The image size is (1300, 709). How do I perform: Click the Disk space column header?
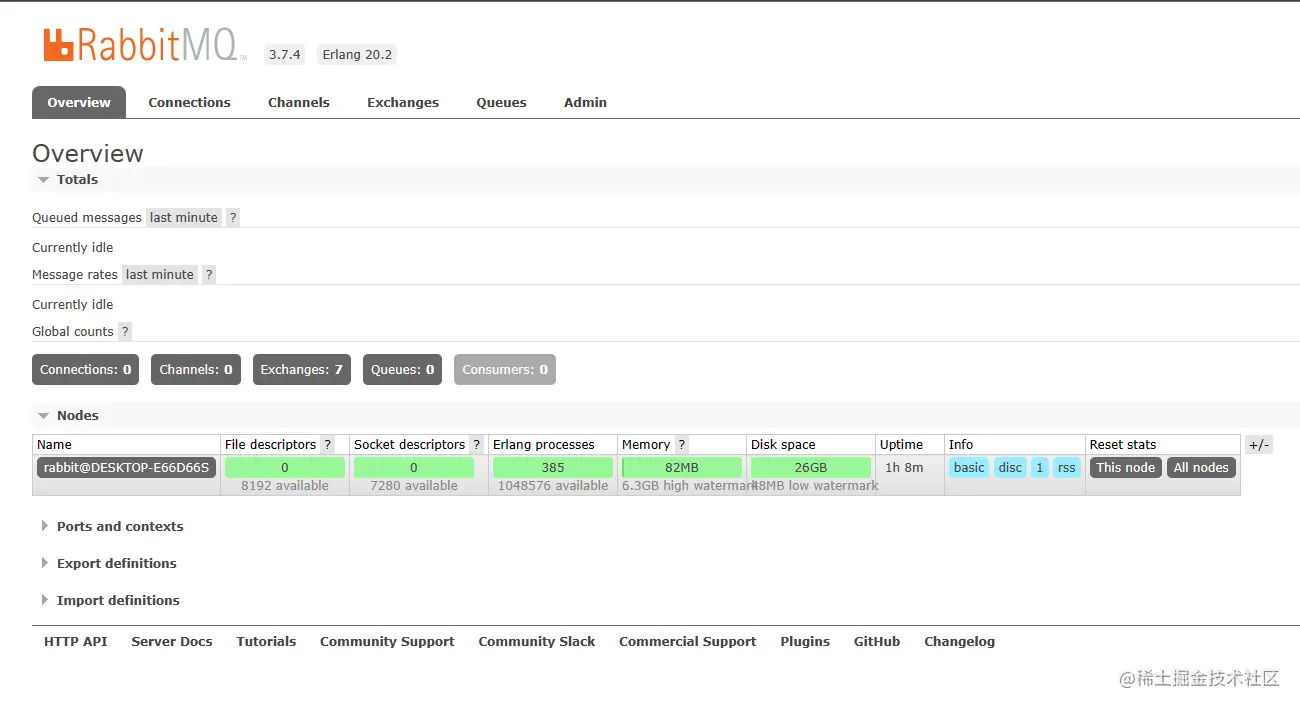point(783,445)
